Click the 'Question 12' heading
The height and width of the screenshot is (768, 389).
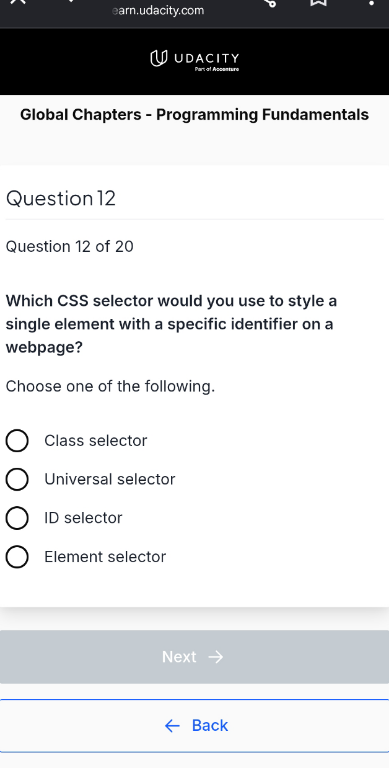61,198
